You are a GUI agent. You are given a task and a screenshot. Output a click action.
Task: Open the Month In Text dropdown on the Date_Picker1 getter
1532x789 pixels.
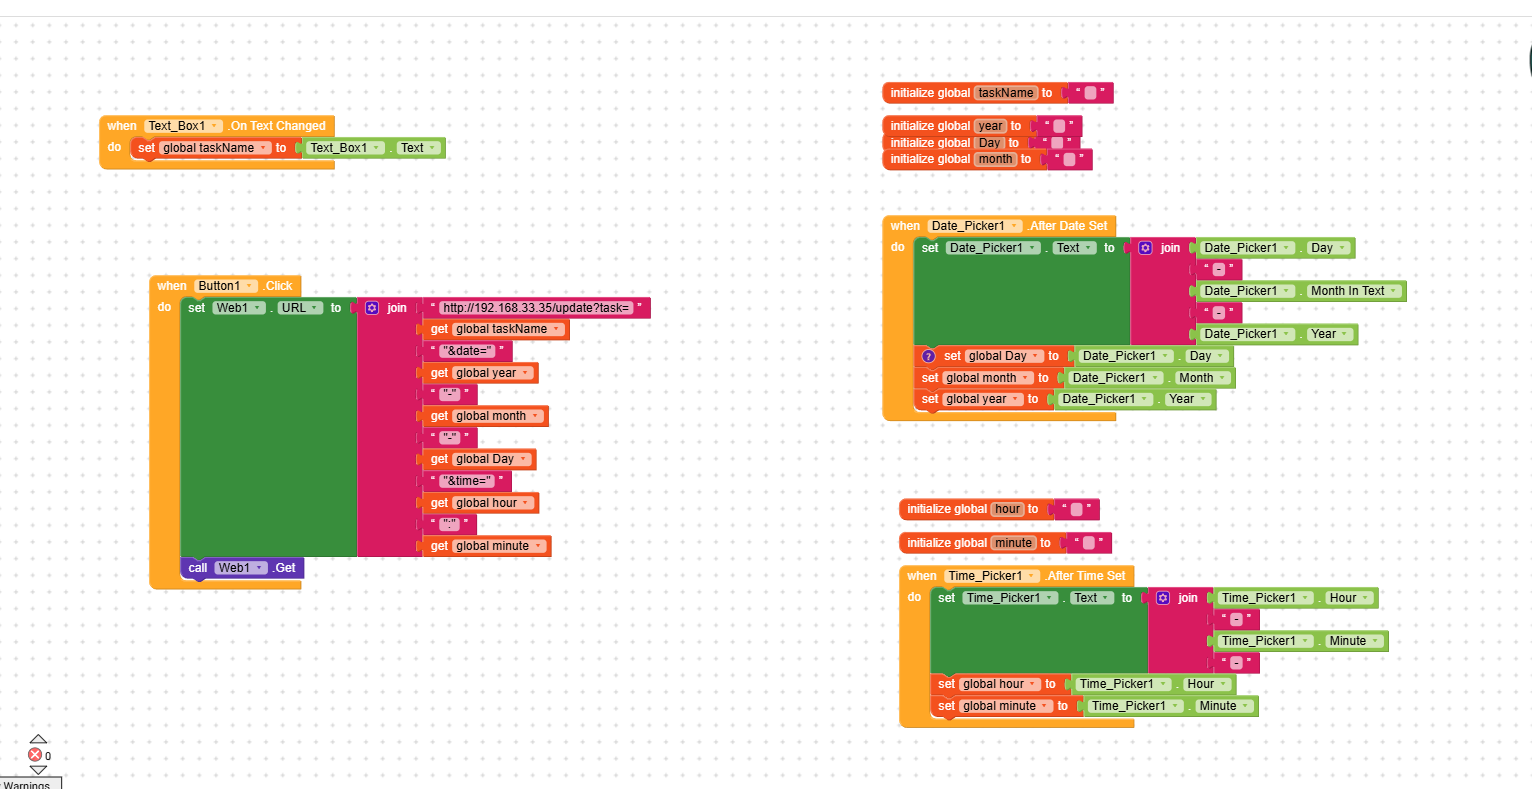click(x=1391, y=290)
